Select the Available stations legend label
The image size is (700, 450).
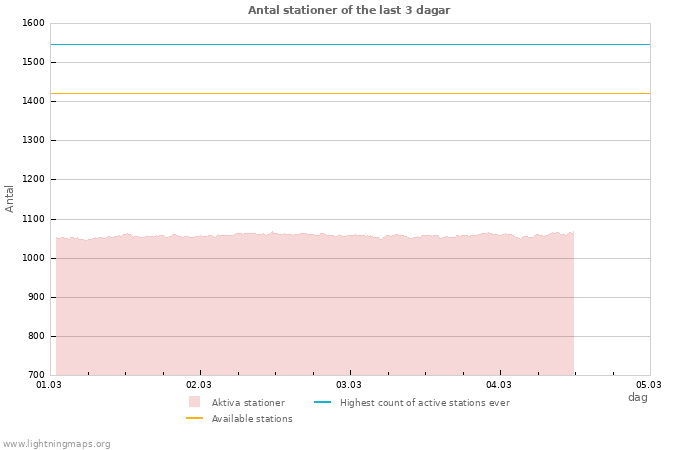coord(252,419)
